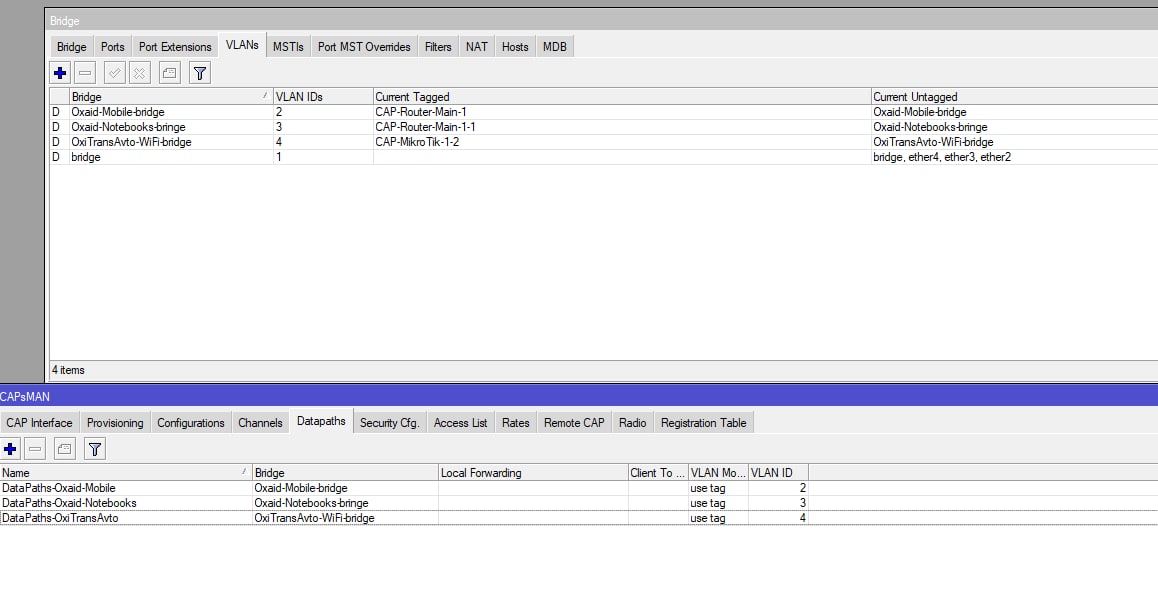Screen dimensions: 1158x609
Task: Open Channels tab
Action: click(260, 423)
